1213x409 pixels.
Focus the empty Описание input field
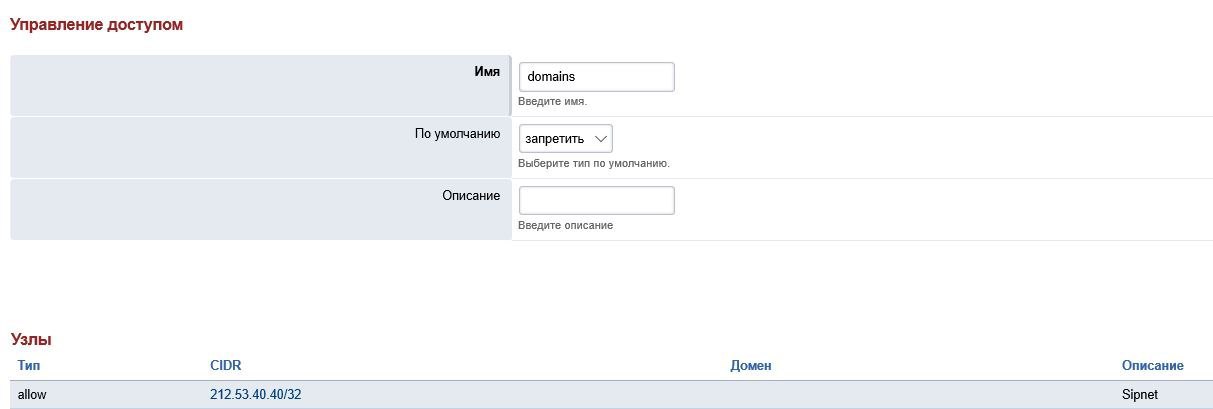(596, 200)
